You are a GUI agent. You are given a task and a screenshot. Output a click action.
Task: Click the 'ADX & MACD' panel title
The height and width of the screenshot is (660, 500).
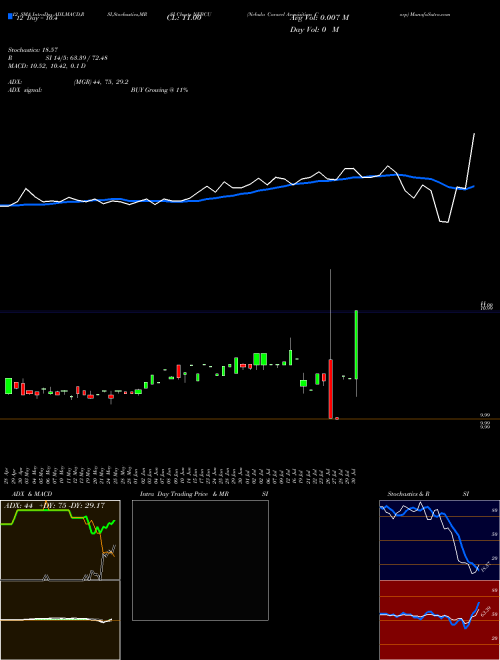[32, 494]
